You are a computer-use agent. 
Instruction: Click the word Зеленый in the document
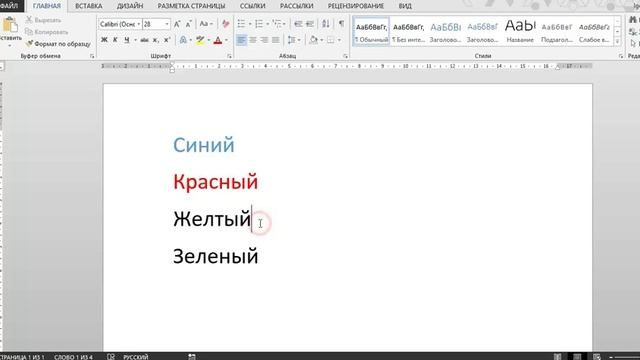pos(216,256)
